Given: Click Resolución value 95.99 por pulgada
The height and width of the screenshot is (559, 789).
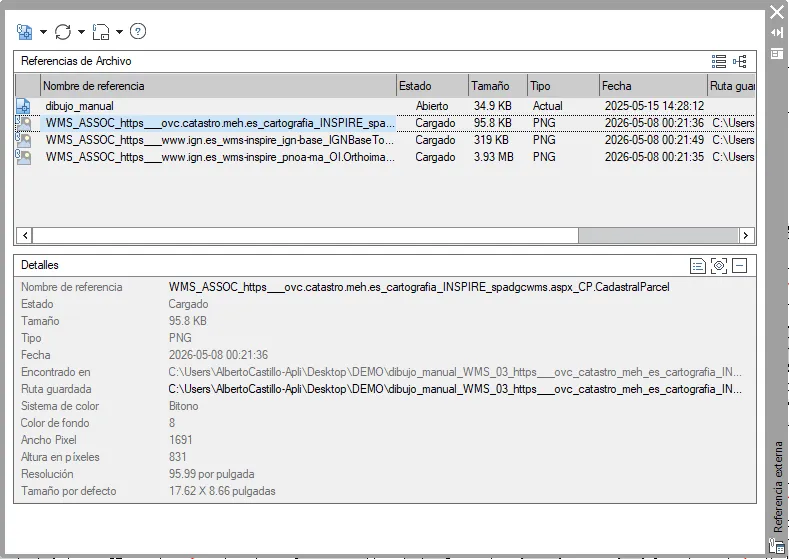Looking at the screenshot, I should pyautogui.click(x=211, y=474).
